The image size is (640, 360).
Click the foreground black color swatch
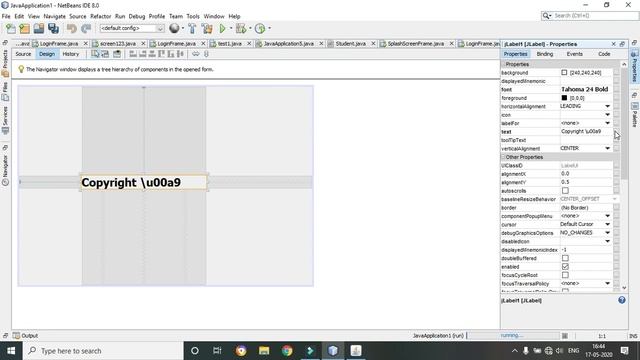tap(564, 98)
